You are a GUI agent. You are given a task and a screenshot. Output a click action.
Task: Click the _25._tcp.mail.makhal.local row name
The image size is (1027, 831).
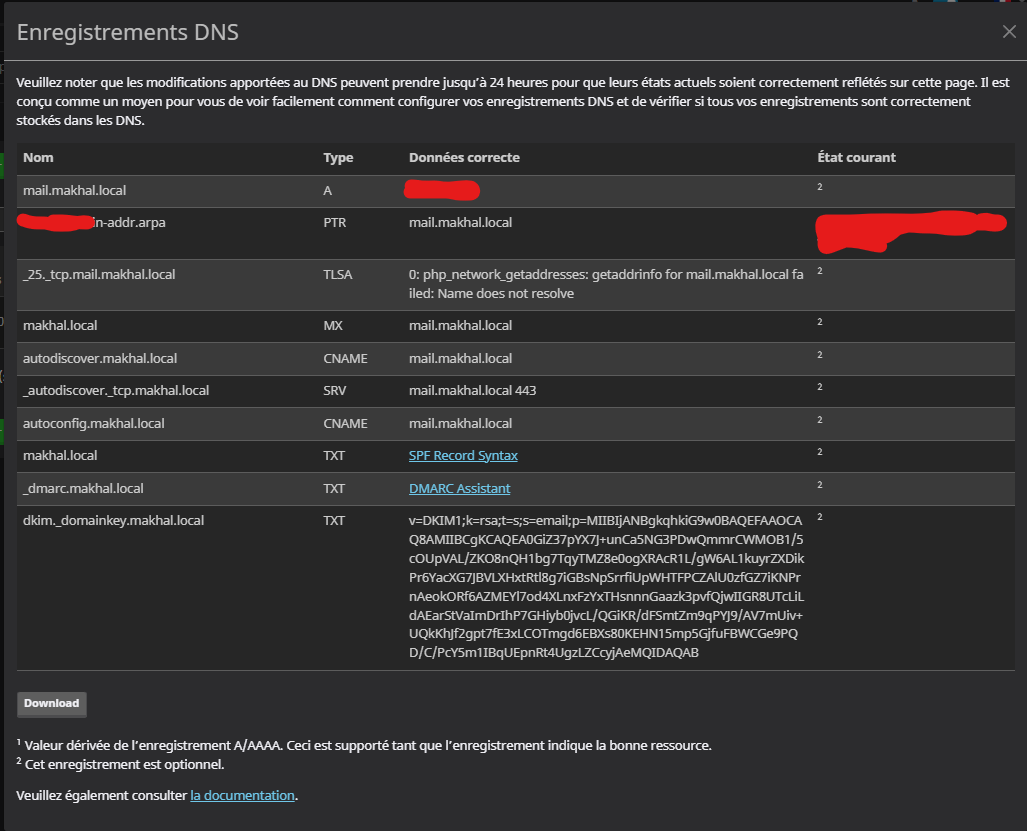click(x=99, y=274)
